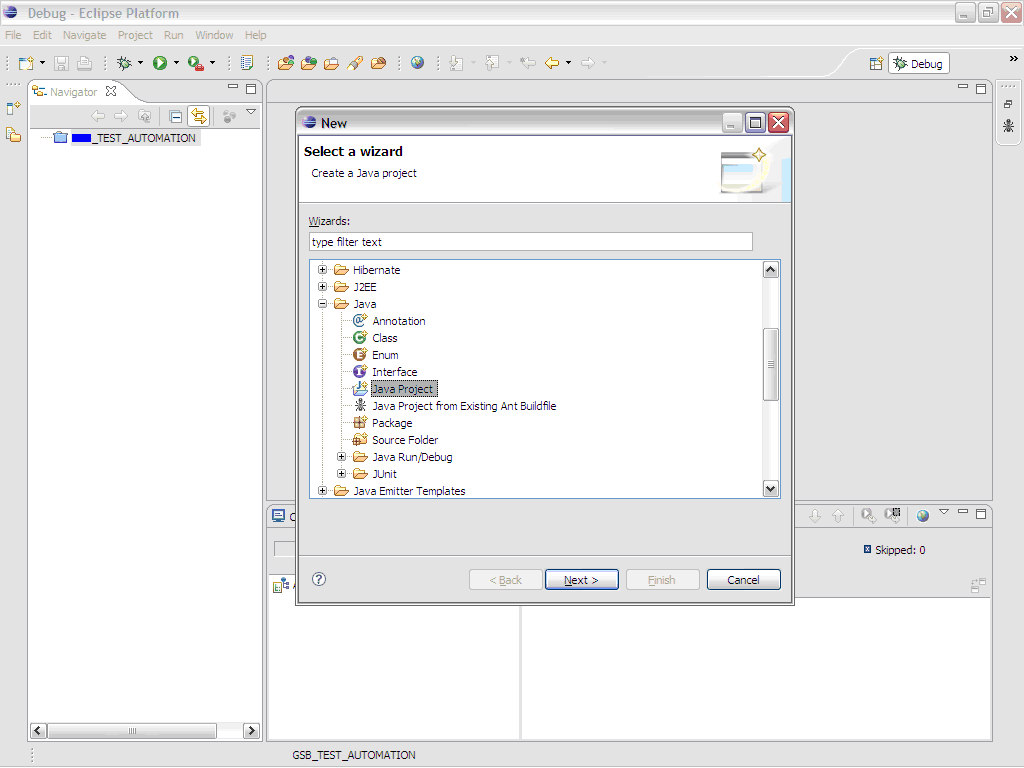Click the External Tools run icon
The height and width of the screenshot is (768, 1024).
click(195, 63)
